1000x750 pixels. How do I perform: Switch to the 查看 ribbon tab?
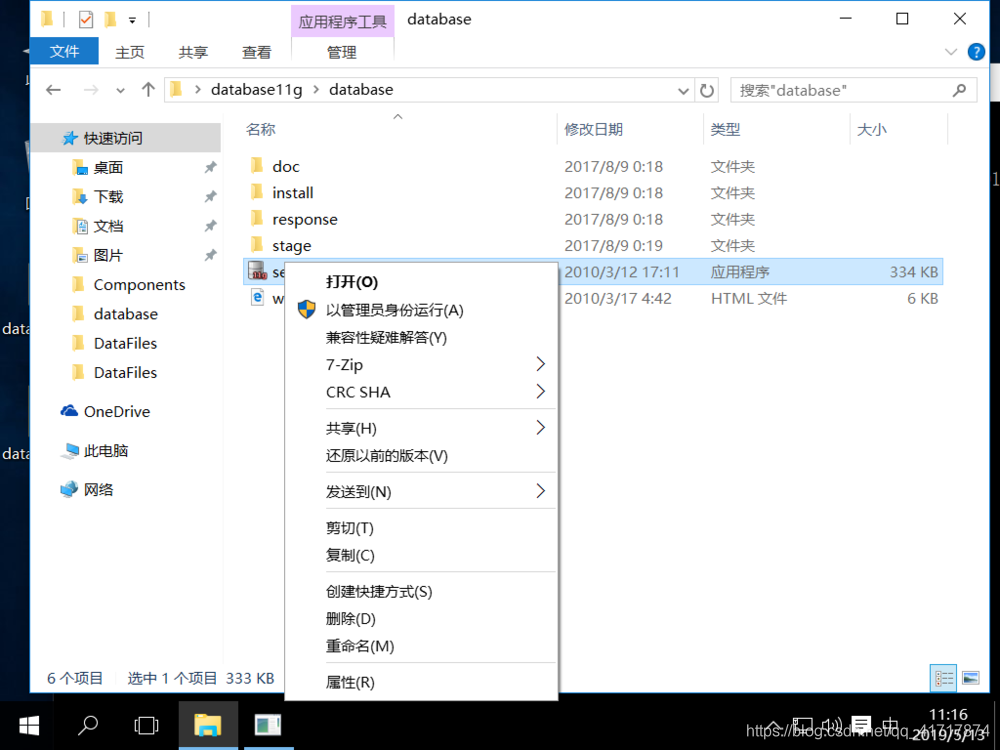(256, 52)
